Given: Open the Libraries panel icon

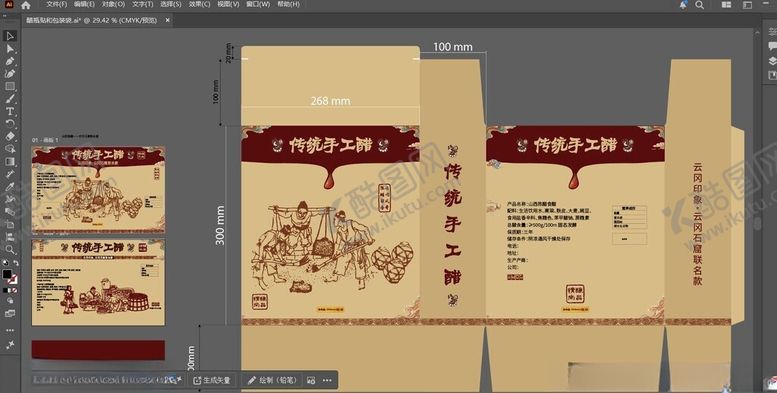Looking at the screenshot, I should coord(772,75).
